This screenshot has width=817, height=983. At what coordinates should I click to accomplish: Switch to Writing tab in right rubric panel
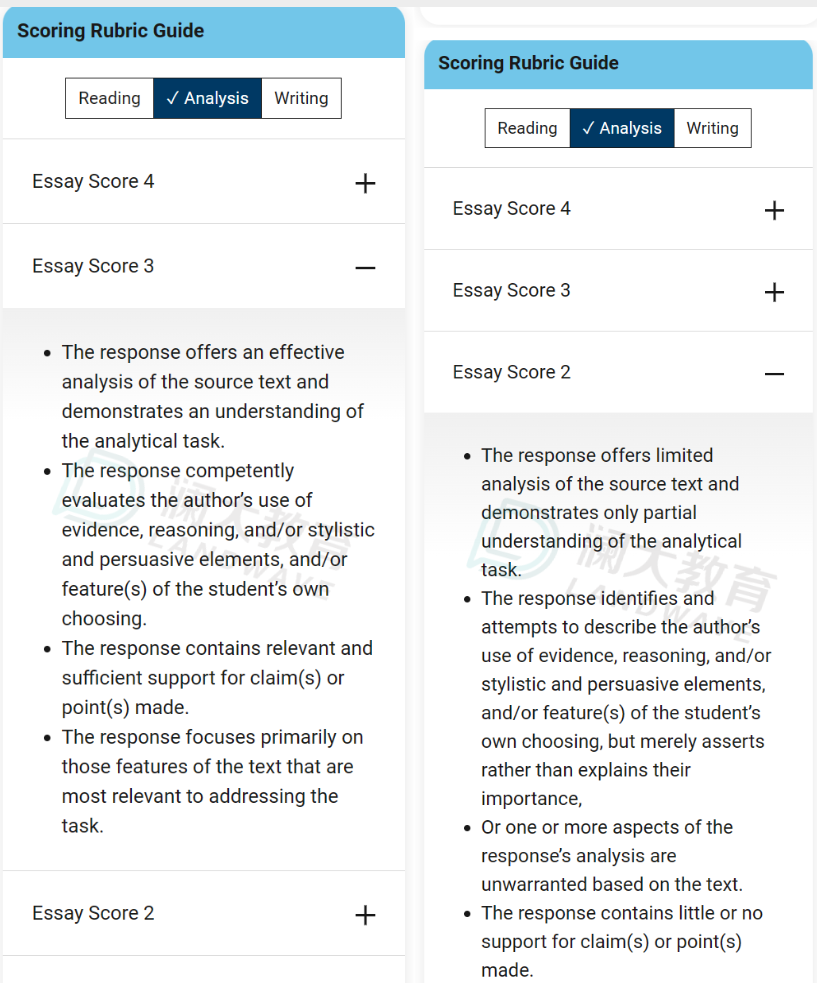pos(713,129)
